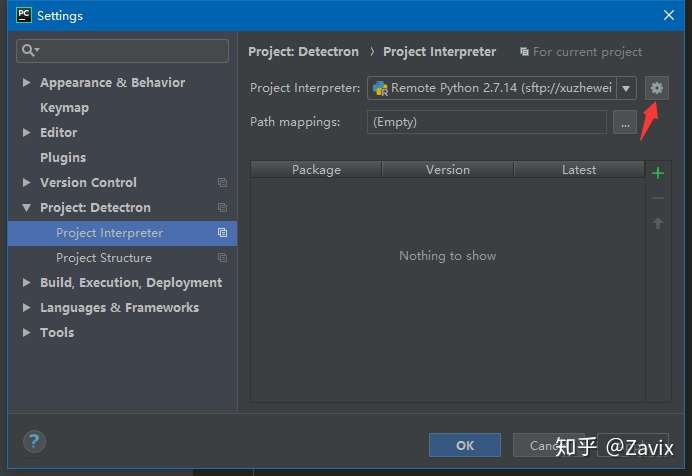Click the search magnifier icon

tap(30, 50)
